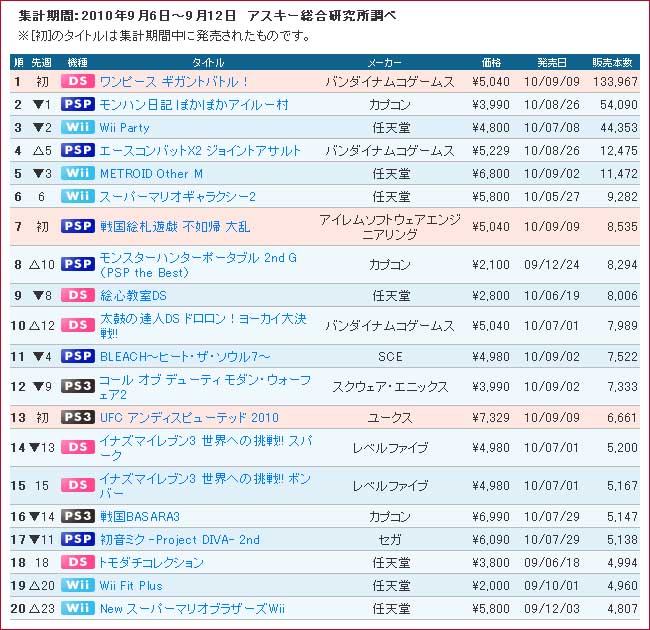The height and width of the screenshot is (630, 650).
Task: Select the price ¥2,100
Action: click(491, 264)
